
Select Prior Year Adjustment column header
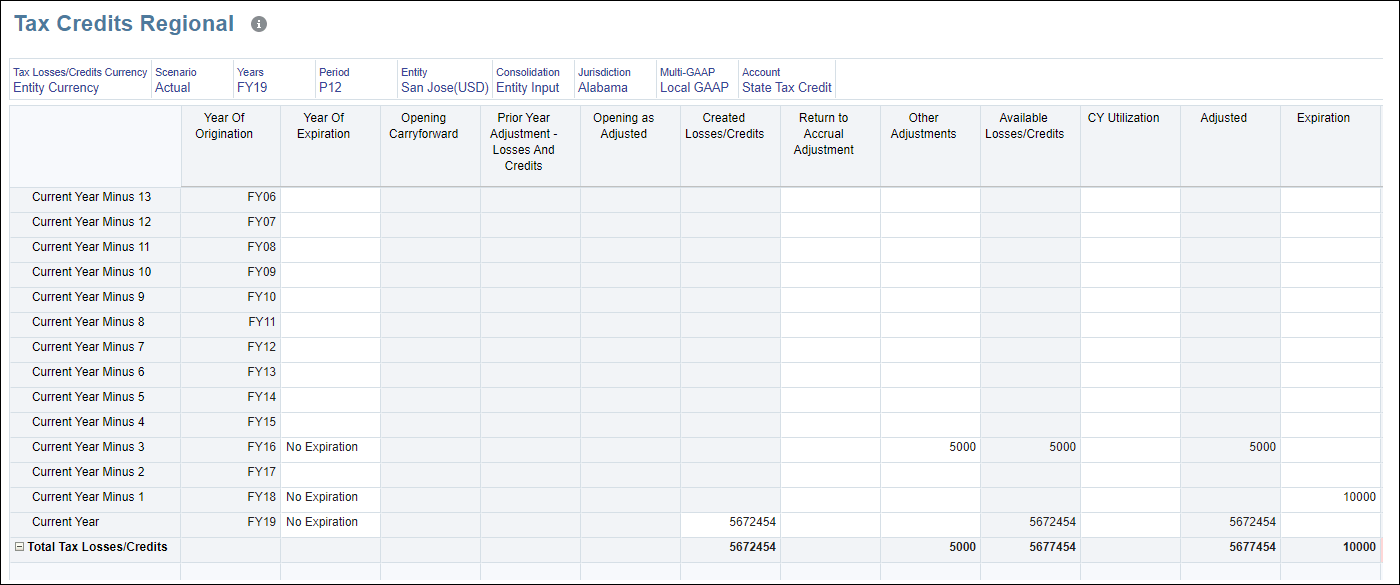point(531,146)
